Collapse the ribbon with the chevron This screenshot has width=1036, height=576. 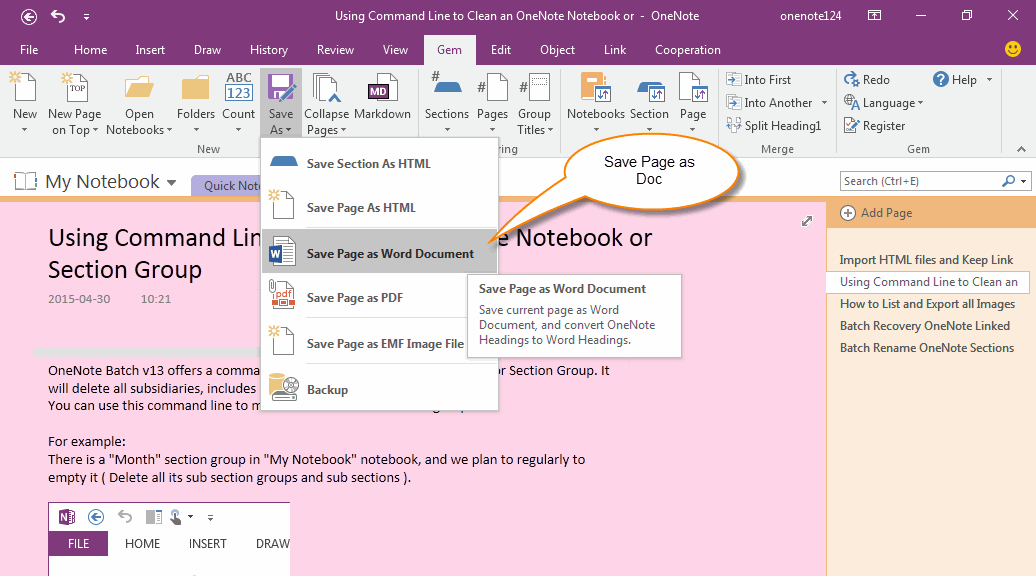click(1021, 149)
